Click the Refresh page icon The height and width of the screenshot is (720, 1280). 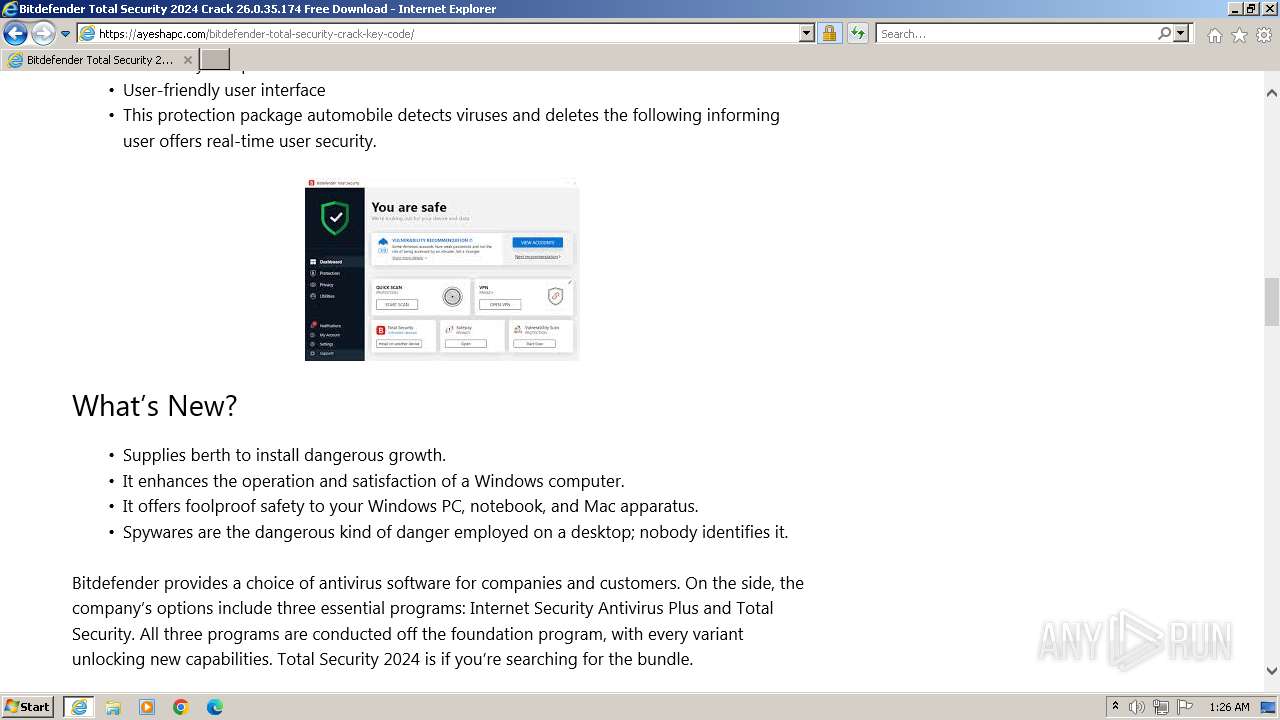[857, 34]
